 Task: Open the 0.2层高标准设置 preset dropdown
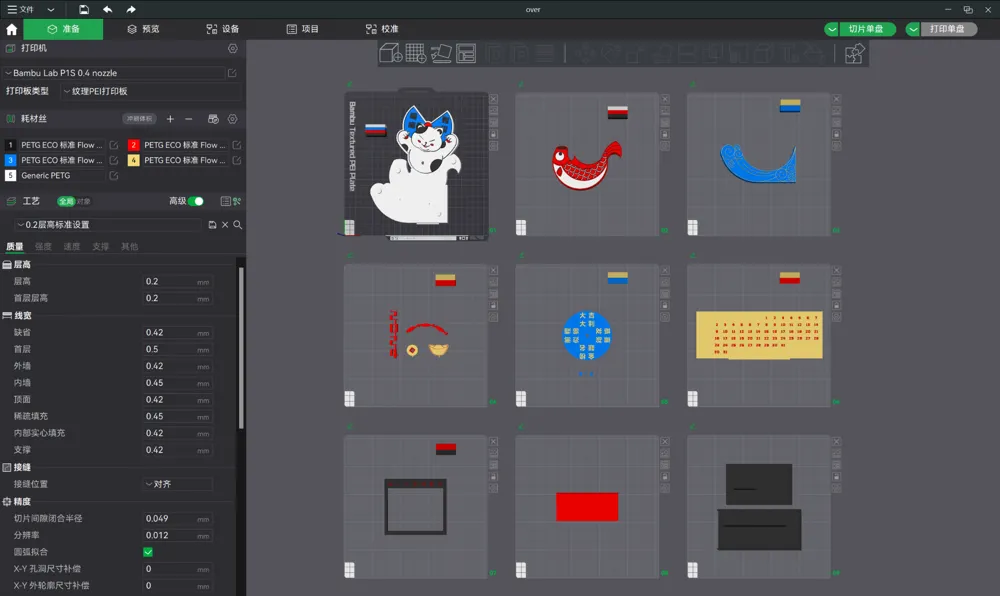coord(107,225)
